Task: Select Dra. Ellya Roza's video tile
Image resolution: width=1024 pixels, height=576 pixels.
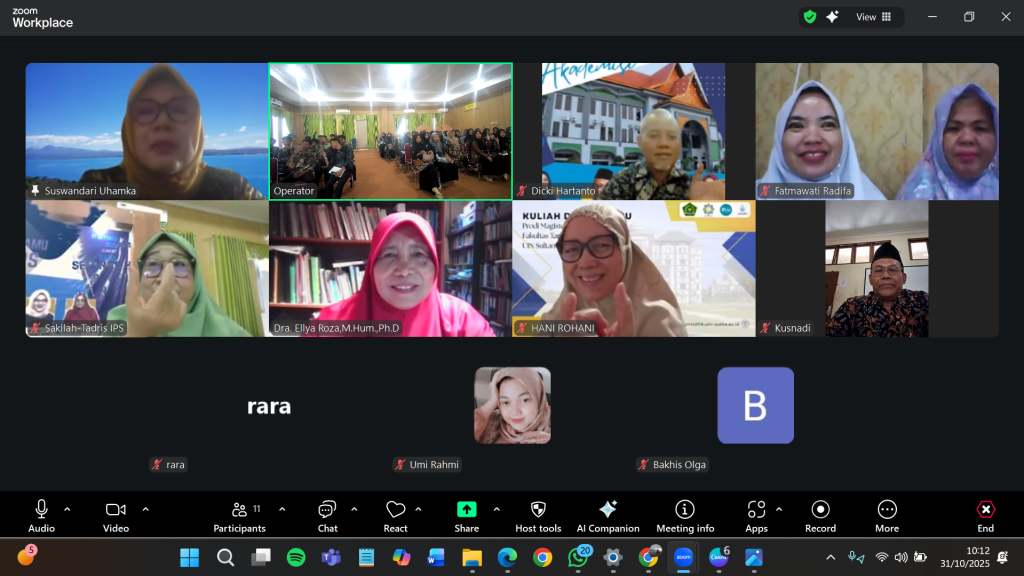Action: (390, 268)
